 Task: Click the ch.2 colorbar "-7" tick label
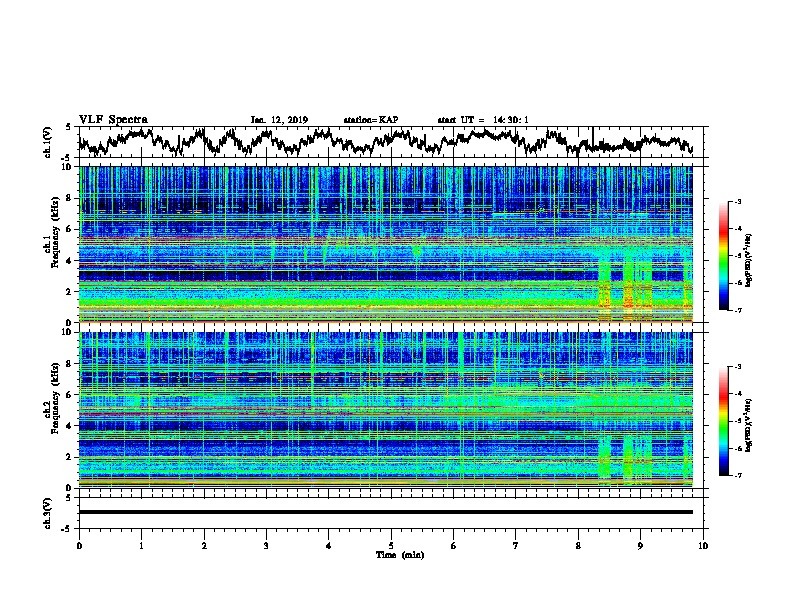(x=737, y=475)
